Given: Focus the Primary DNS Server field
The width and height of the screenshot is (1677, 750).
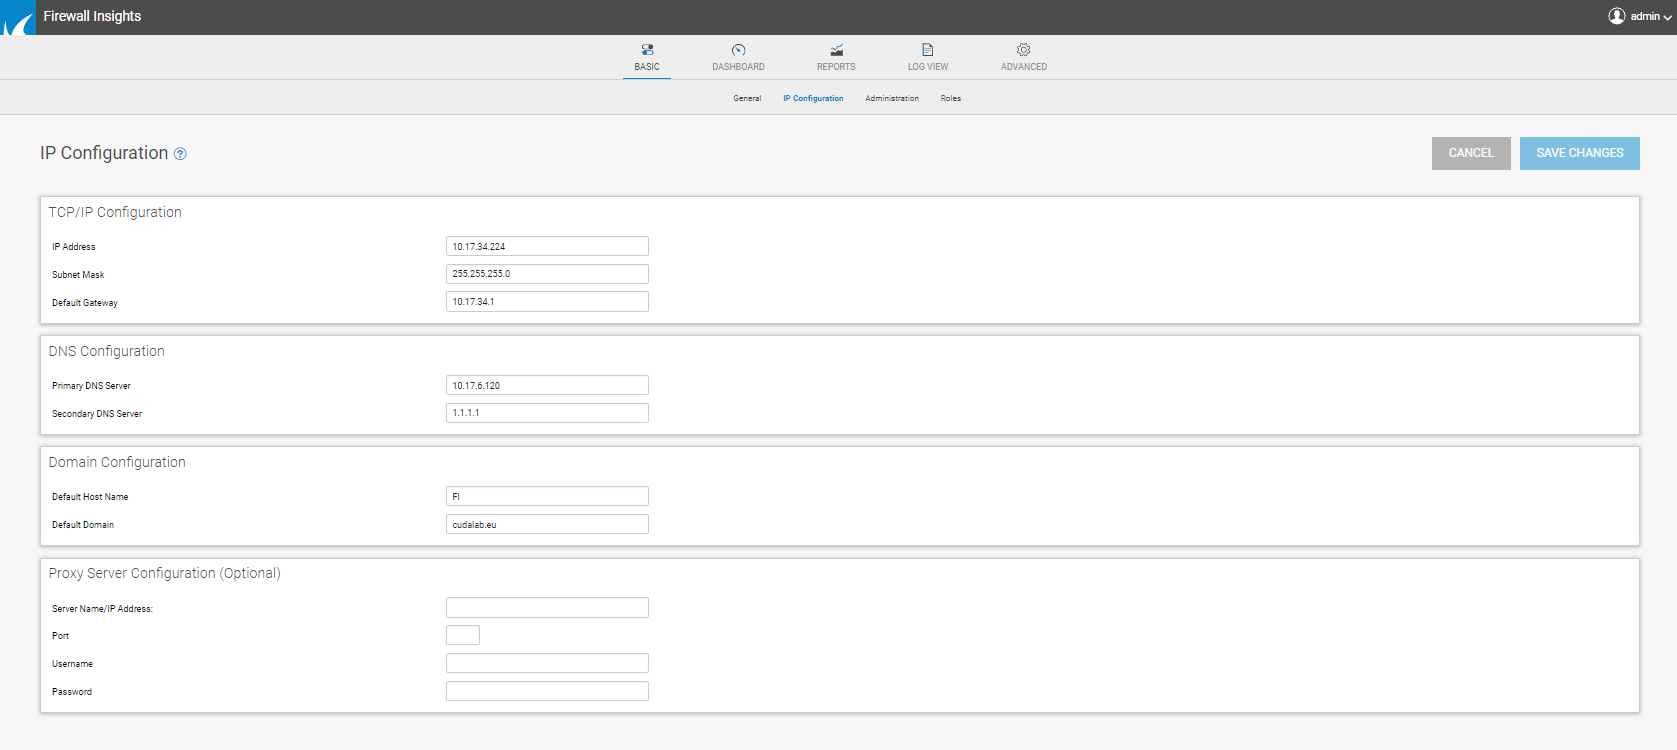Looking at the screenshot, I should click(547, 385).
